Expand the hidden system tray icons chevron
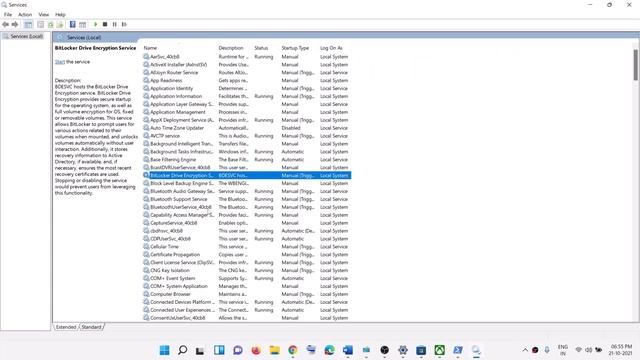The height and width of the screenshot is (360, 640). coord(525,350)
